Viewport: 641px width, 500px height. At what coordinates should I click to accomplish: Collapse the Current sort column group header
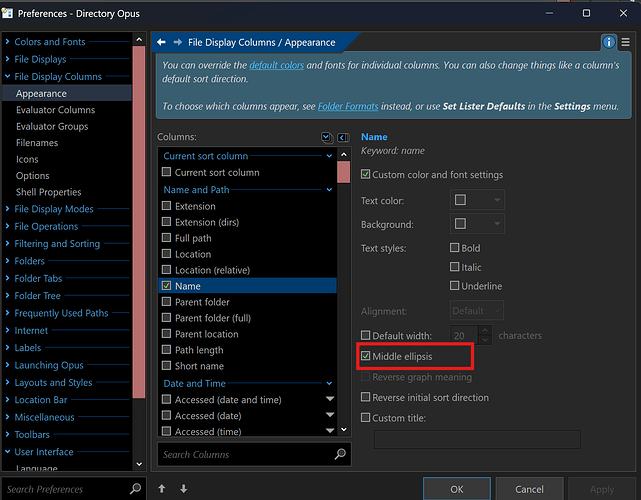329,156
